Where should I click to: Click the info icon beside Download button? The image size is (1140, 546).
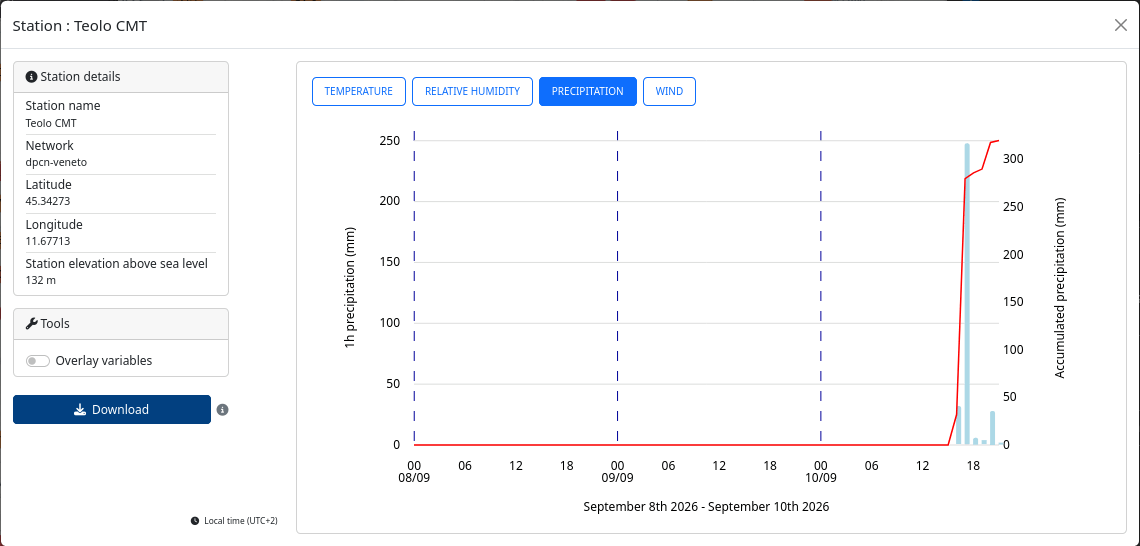[x=222, y=410]
